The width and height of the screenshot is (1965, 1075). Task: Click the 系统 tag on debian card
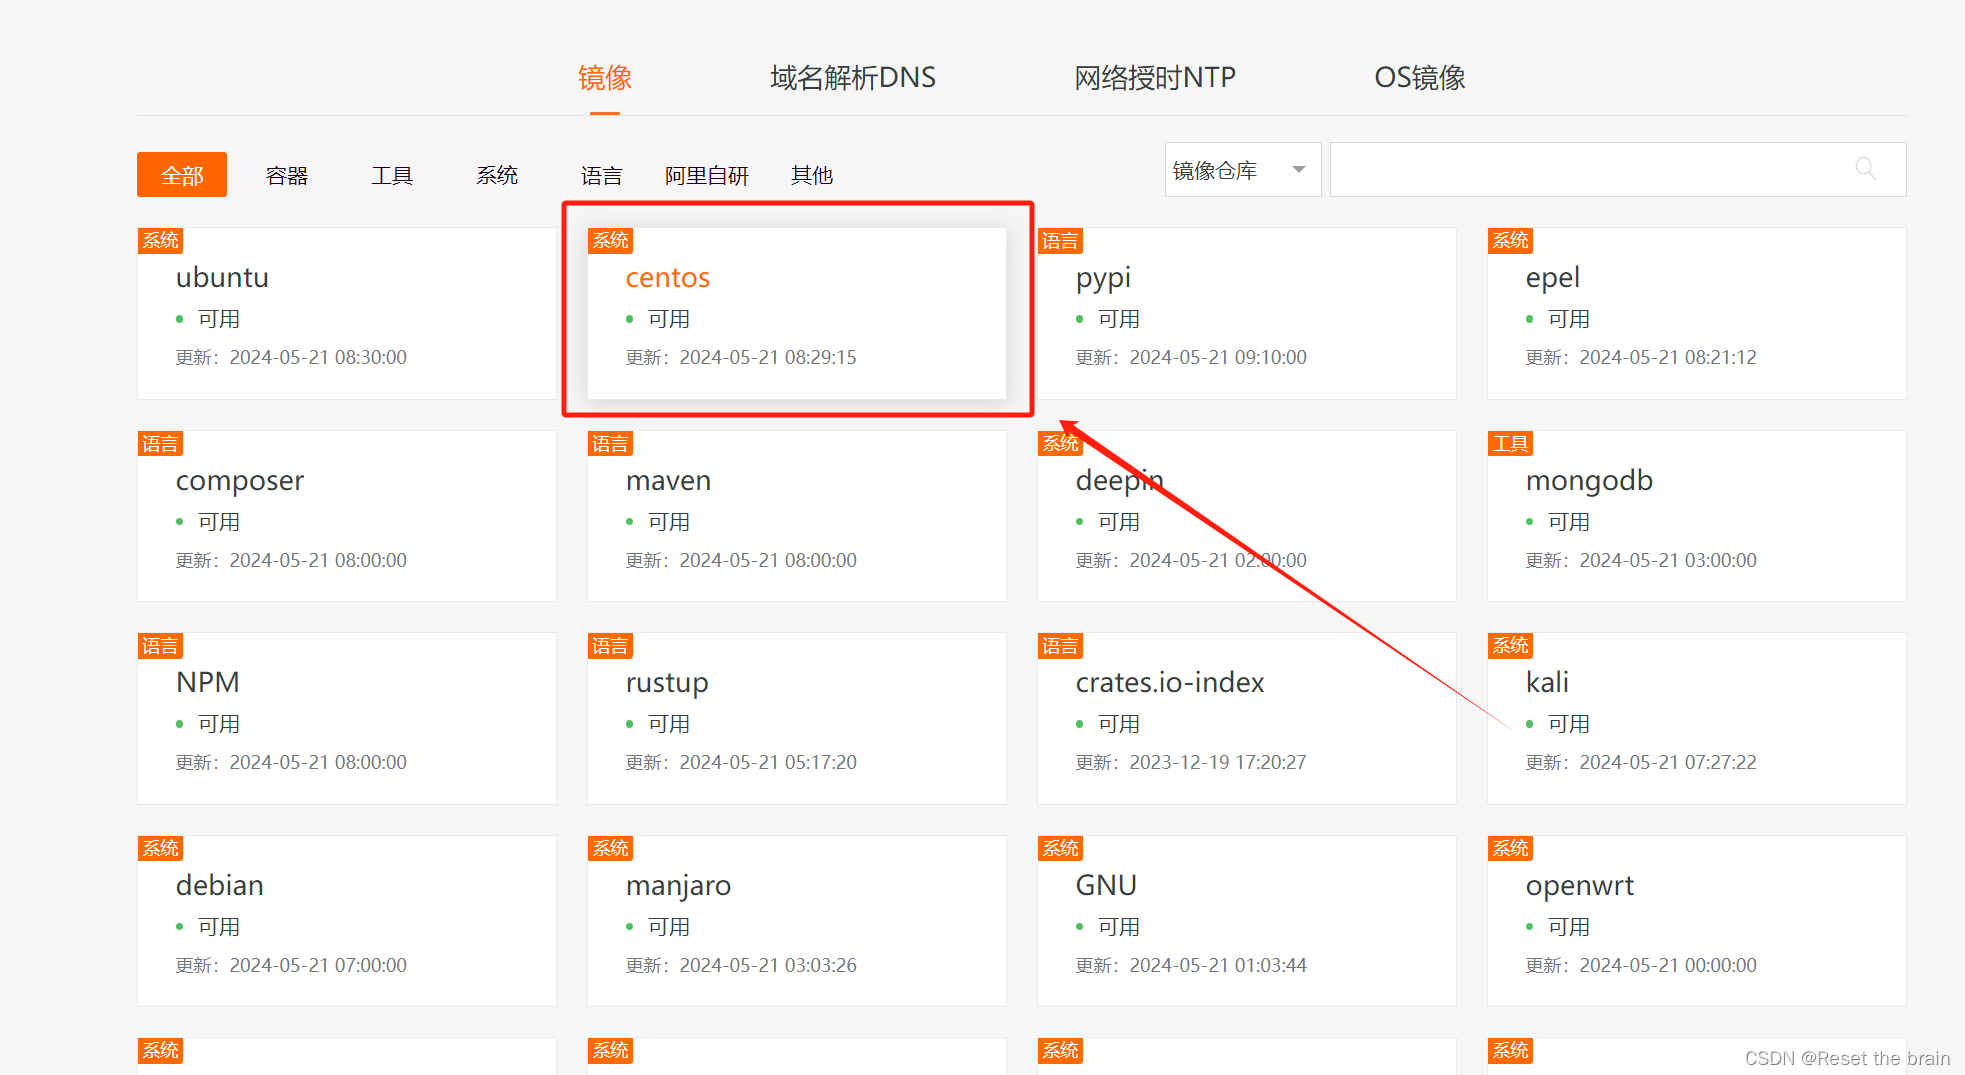pos(160,848)
